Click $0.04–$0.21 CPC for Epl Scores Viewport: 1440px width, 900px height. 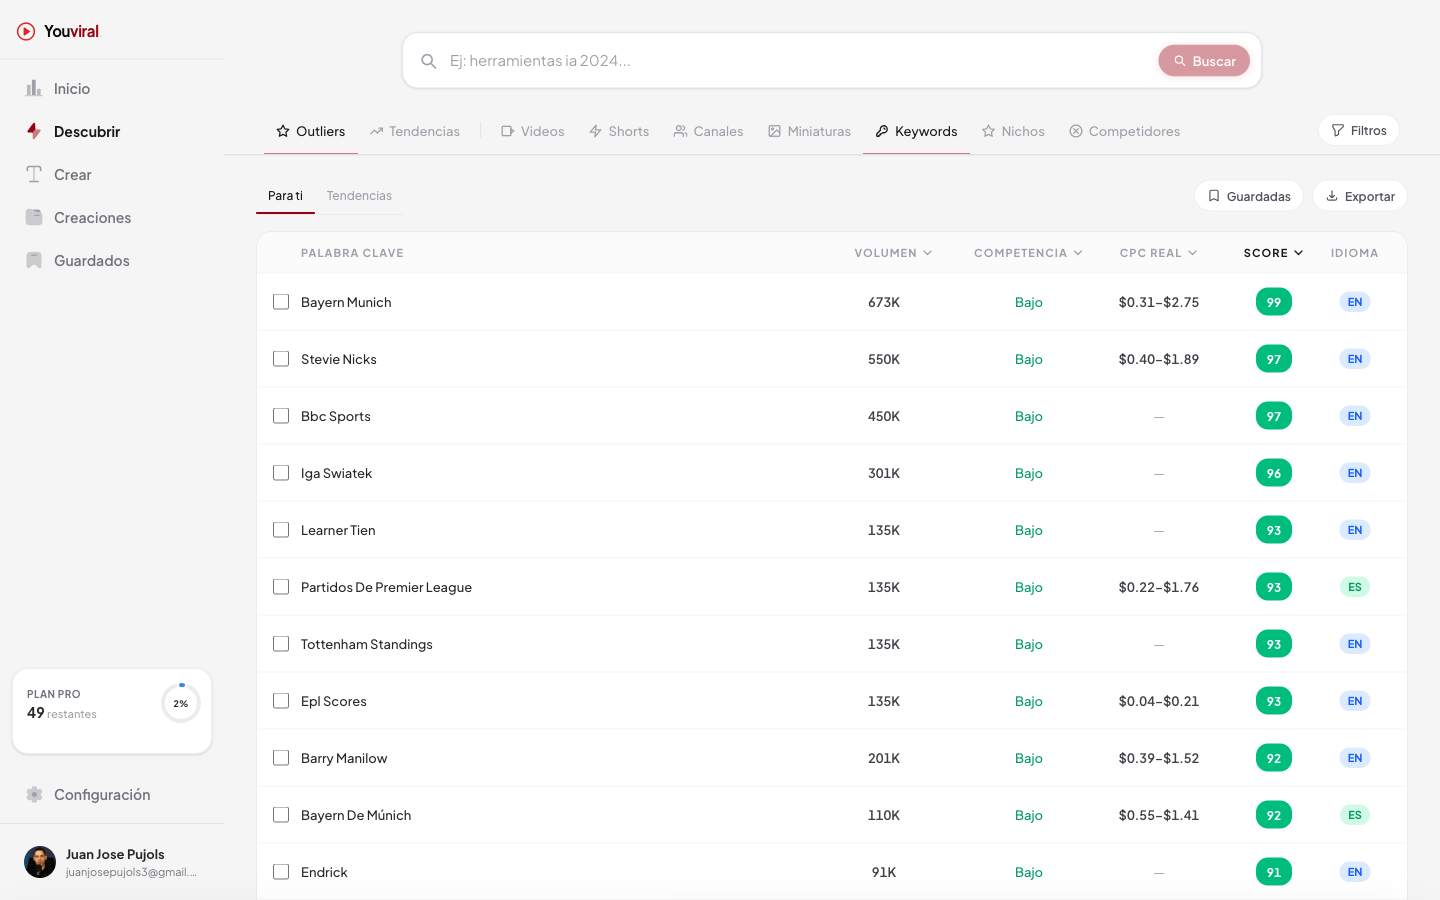pos(1158,701)
